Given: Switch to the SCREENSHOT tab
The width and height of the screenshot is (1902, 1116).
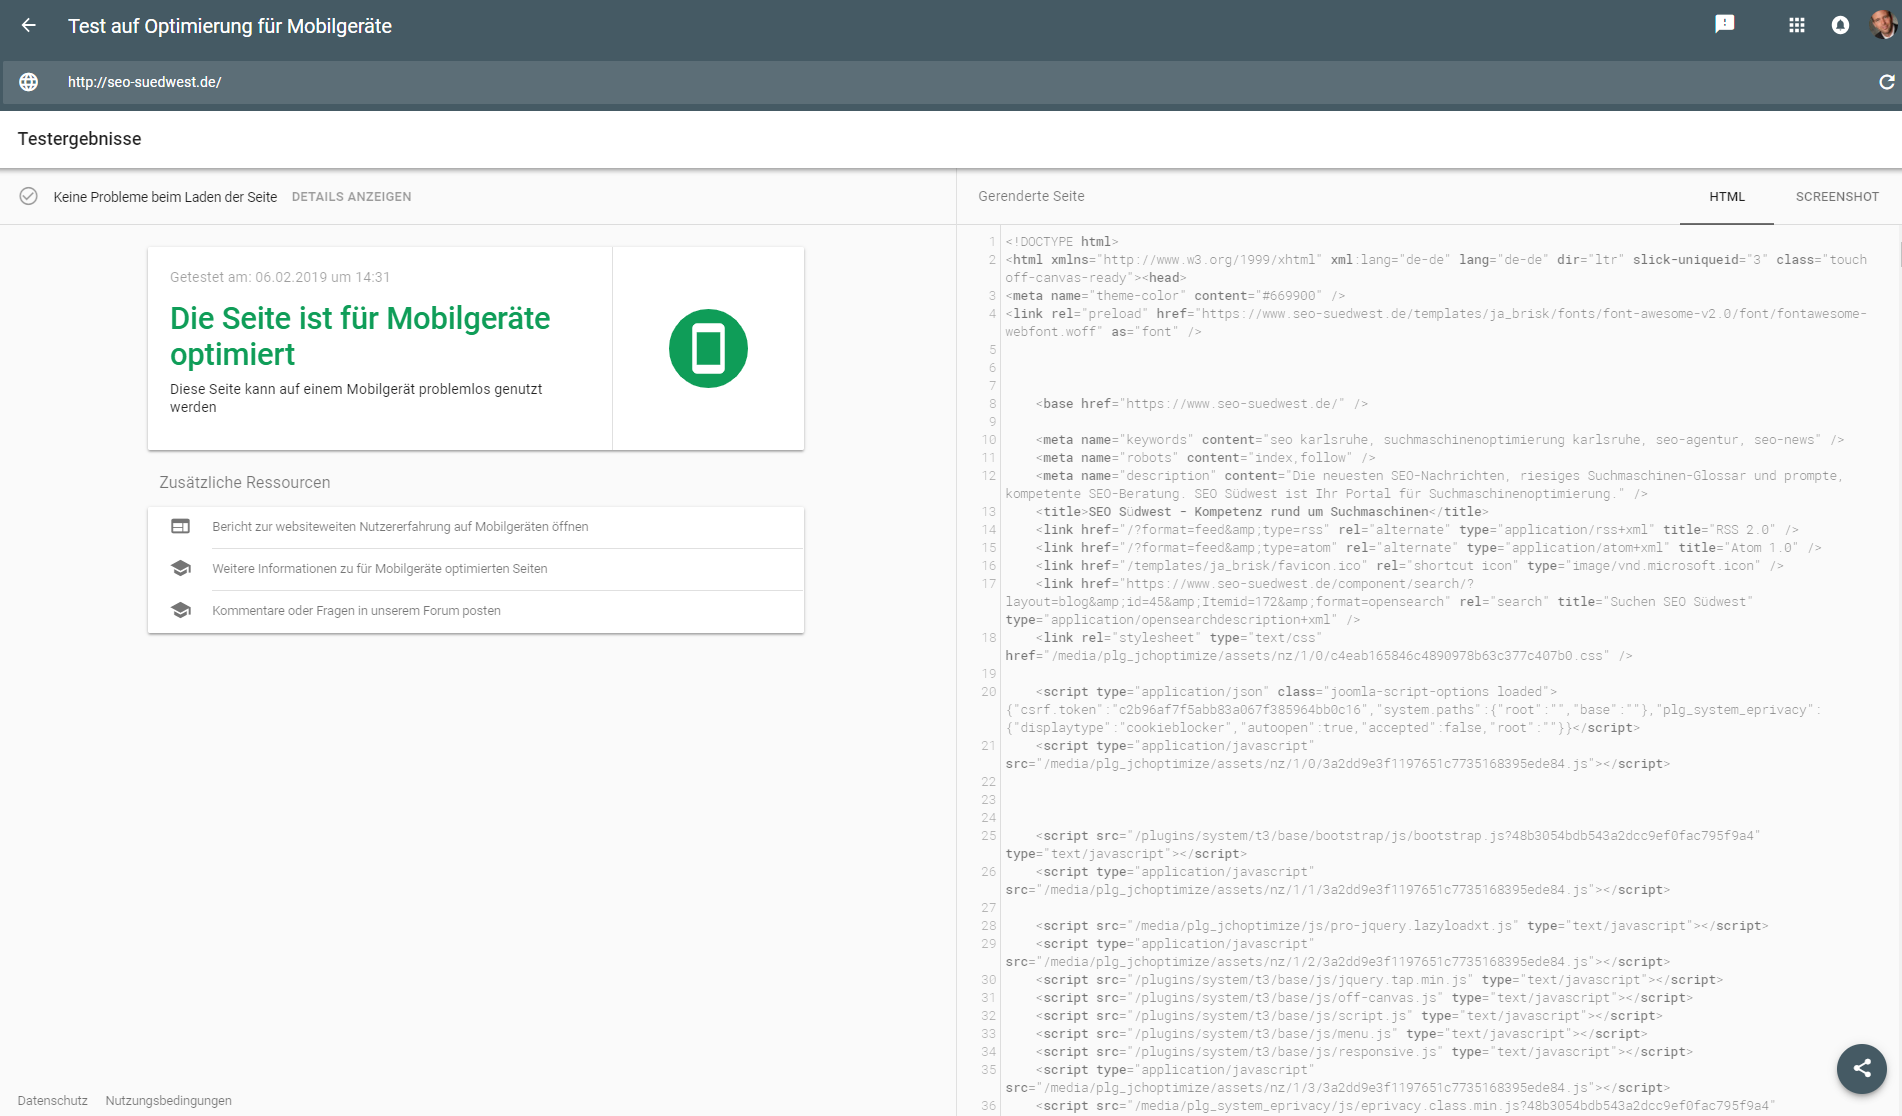Looking at the screenshot, I should tap(1837, 196).
